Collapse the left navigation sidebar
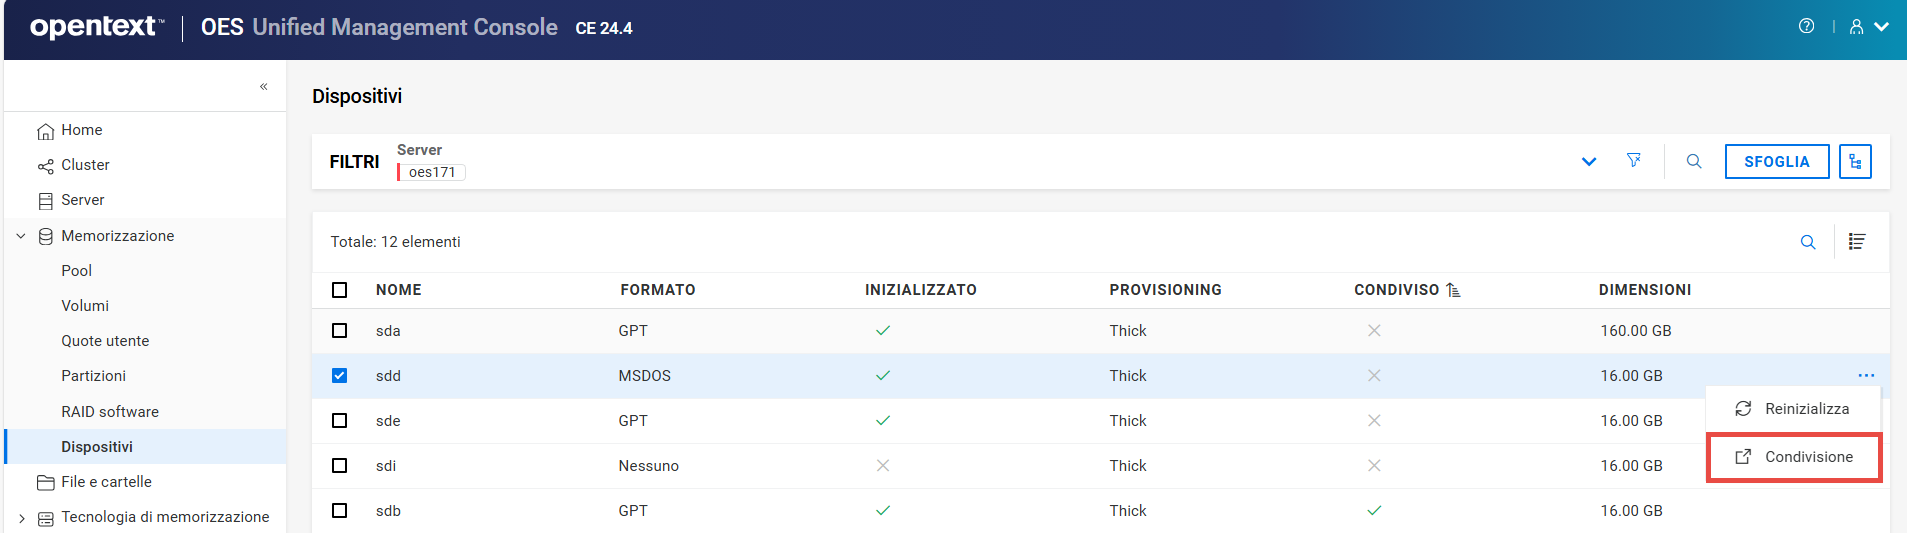 (x=264, y=87)
